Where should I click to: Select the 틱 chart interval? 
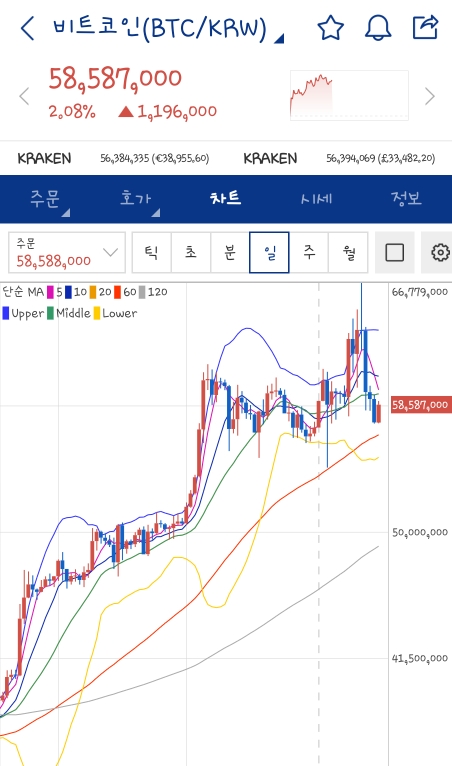pyautogui.click(x=151, y=253)
